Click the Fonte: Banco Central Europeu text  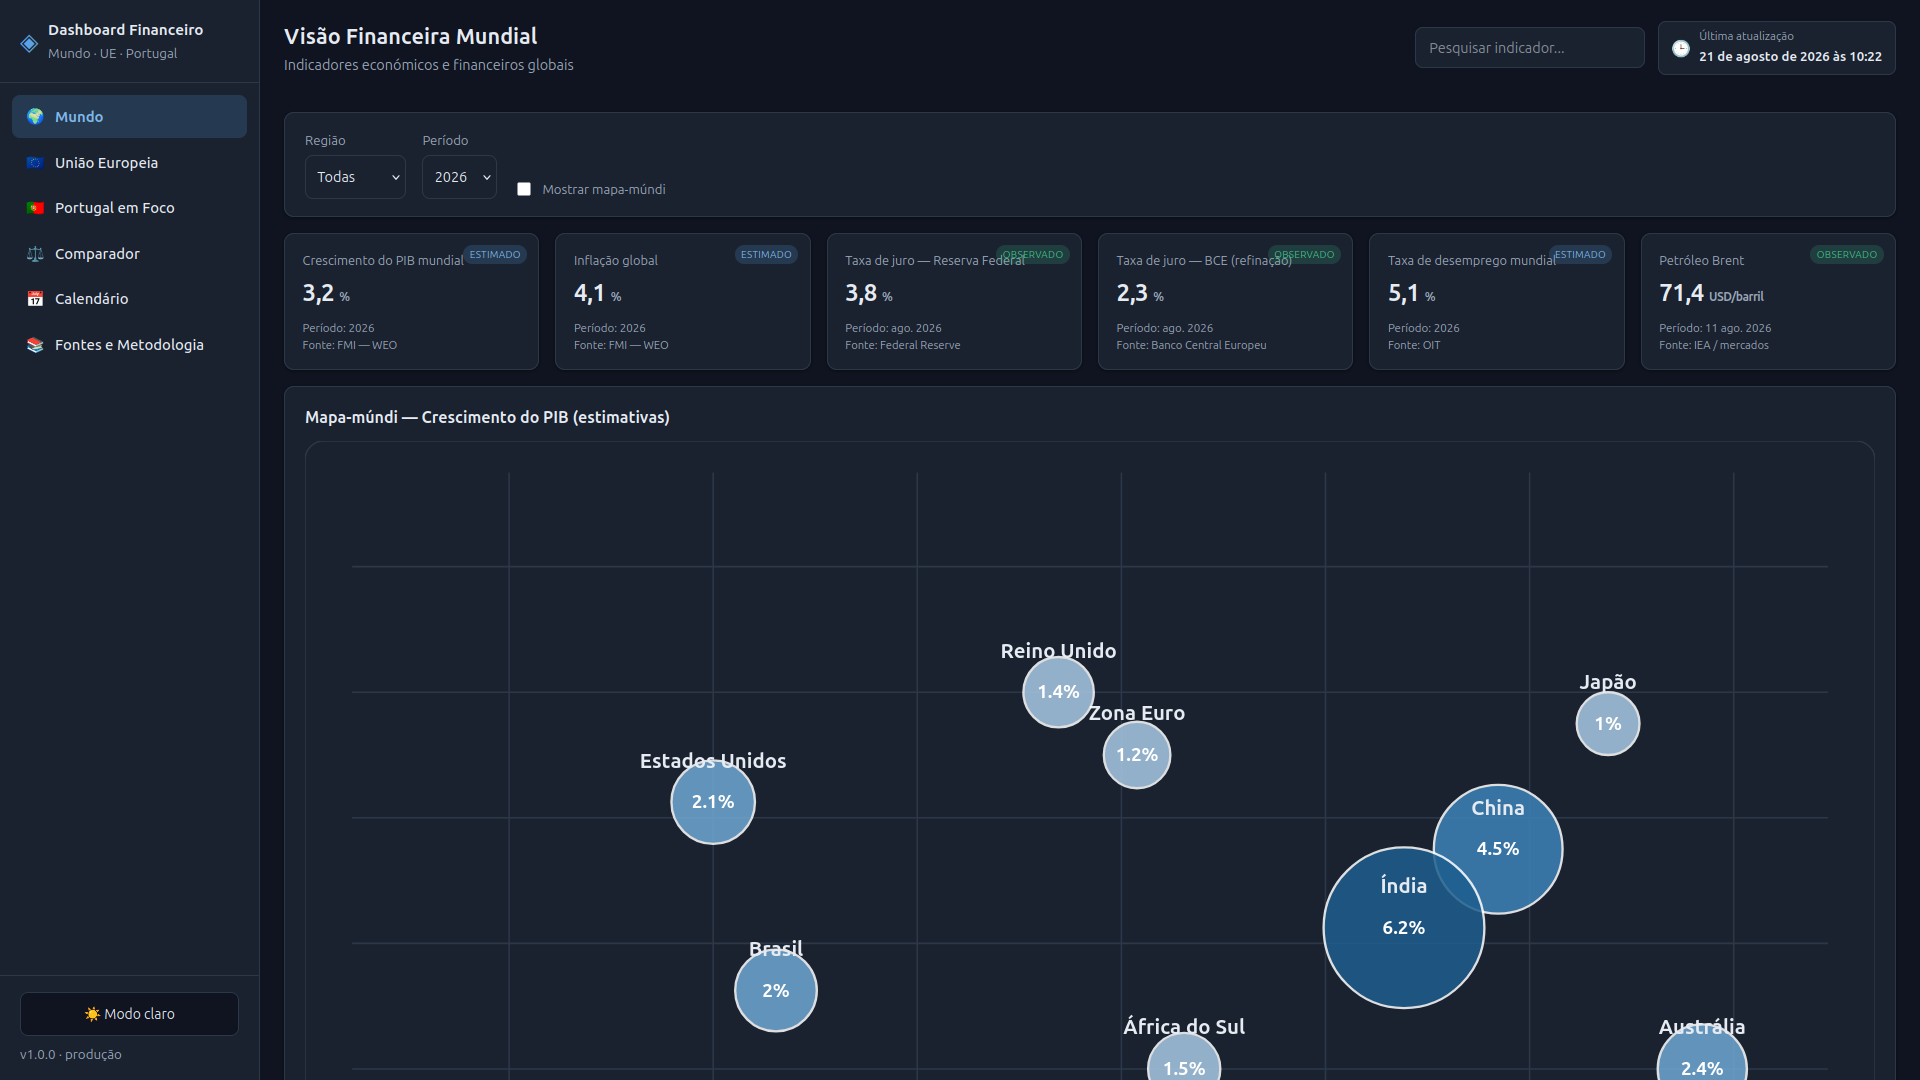[1191, 345]
